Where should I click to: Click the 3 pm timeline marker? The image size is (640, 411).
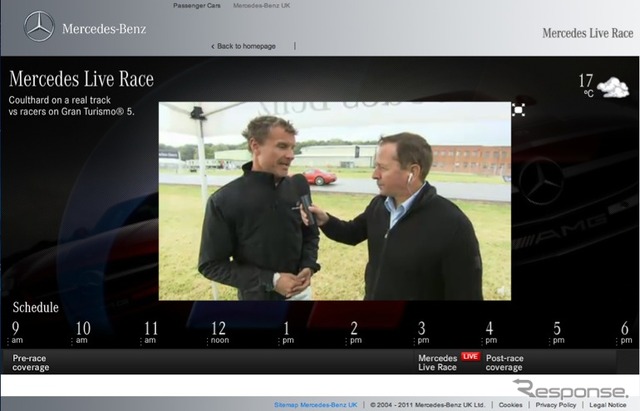[422, 333]
